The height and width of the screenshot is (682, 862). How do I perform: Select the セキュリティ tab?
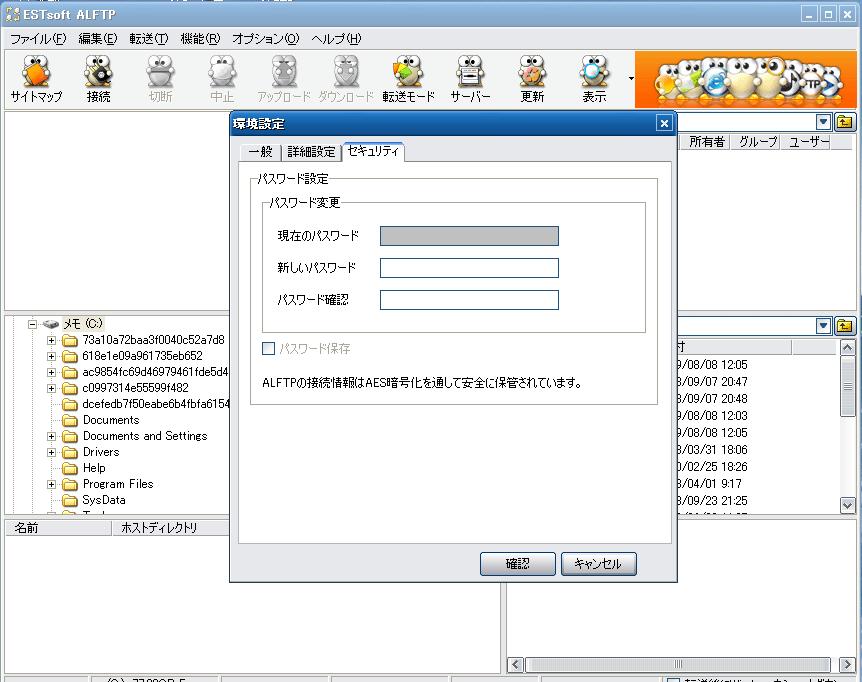373,151
